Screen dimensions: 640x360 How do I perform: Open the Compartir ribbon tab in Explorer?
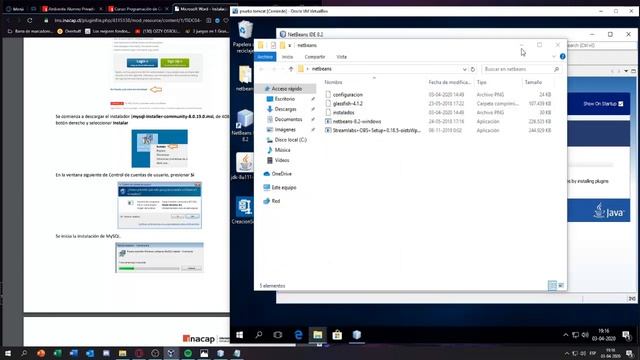click(x=315, y=57)
